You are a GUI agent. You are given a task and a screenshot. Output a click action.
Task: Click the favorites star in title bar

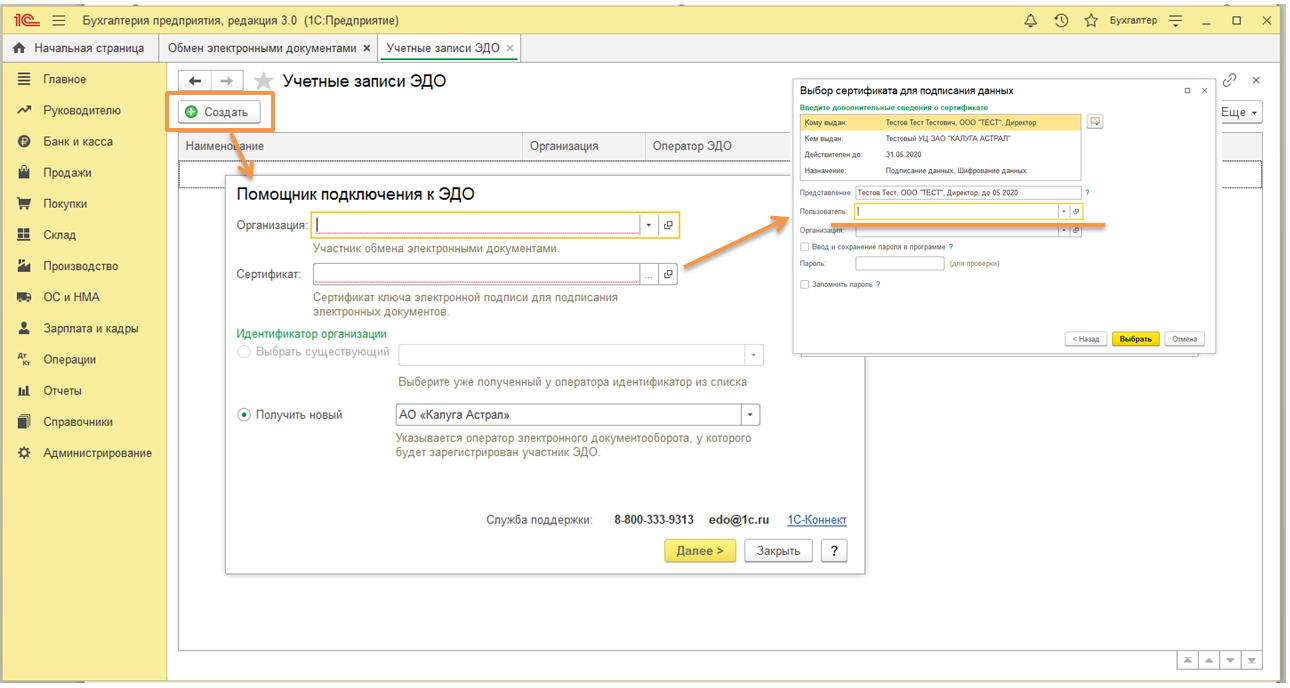pos(1091,21)
